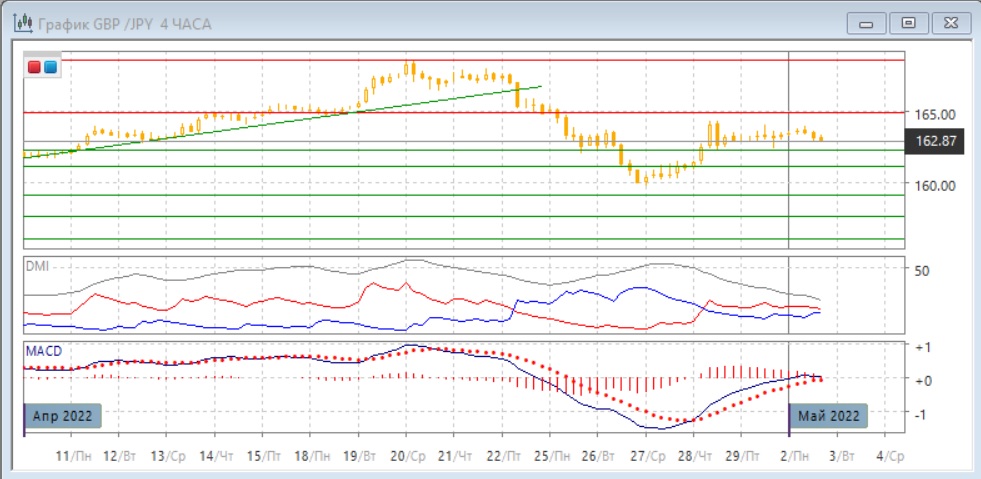Minimize the GBP/JPY chart window
981x479 pixels.
[x=867, y=23]
